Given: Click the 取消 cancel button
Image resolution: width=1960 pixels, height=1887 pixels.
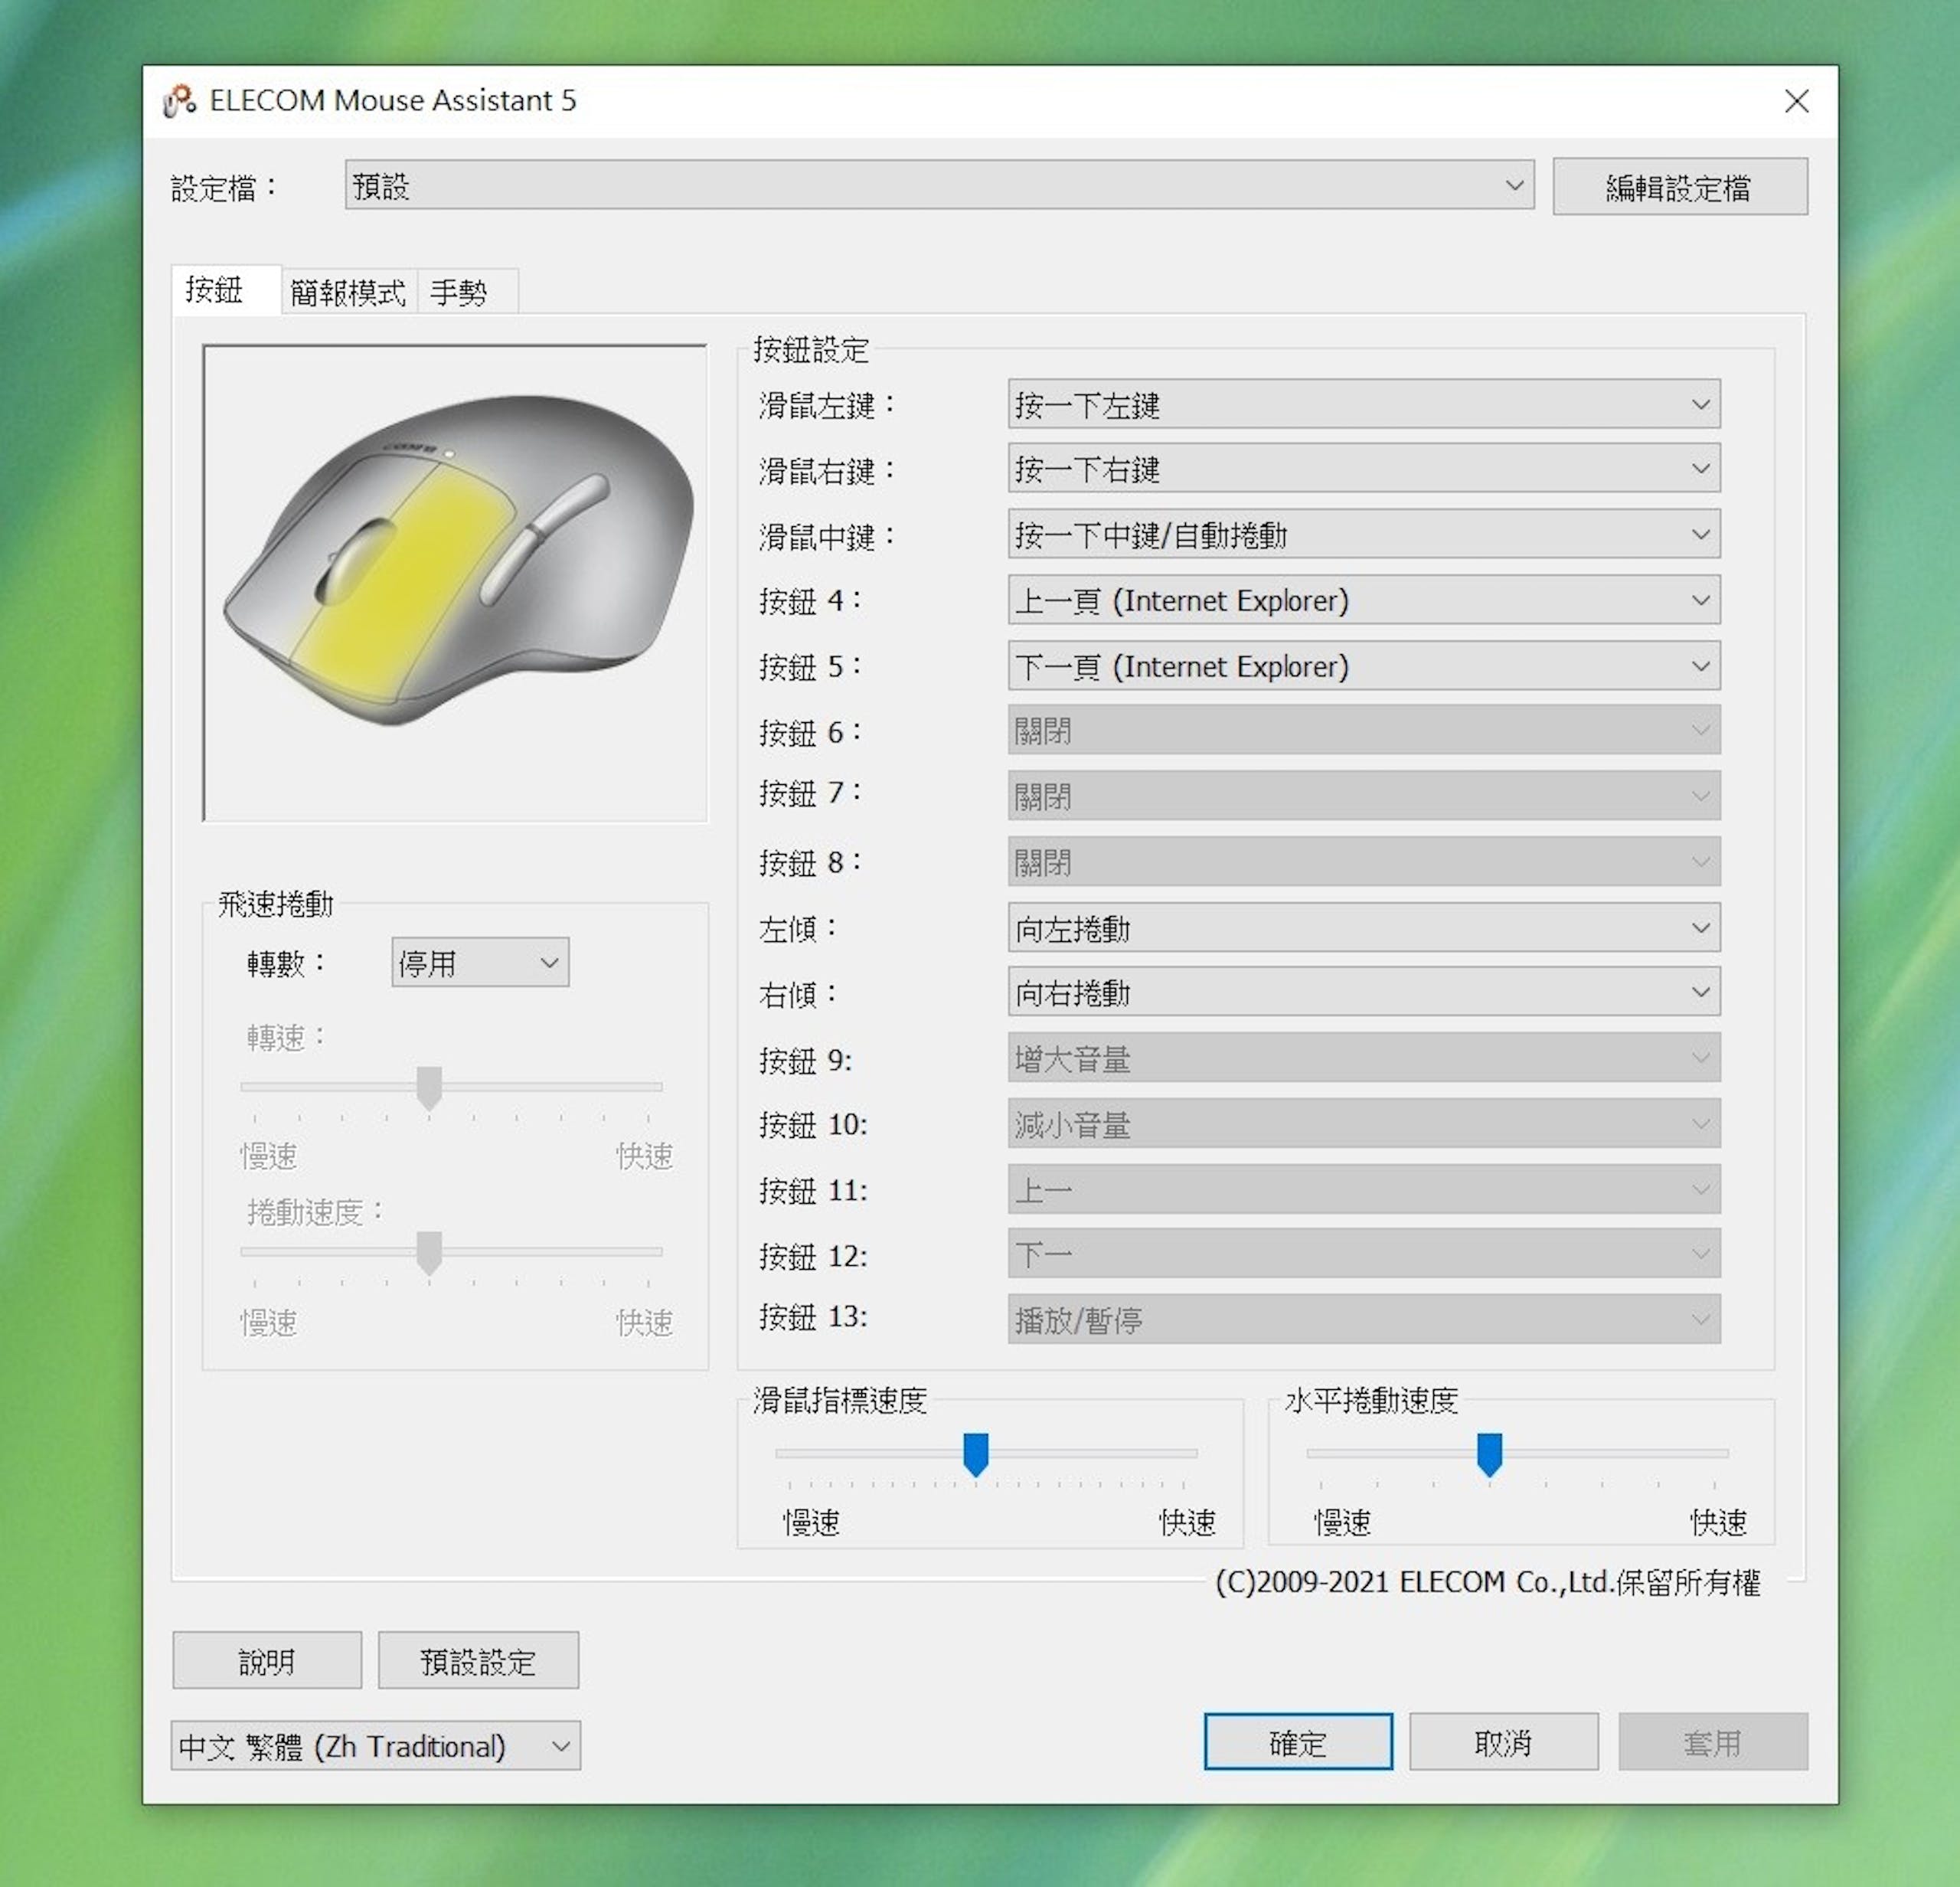Looking at the screenshot, I should click(1504, 1742).
